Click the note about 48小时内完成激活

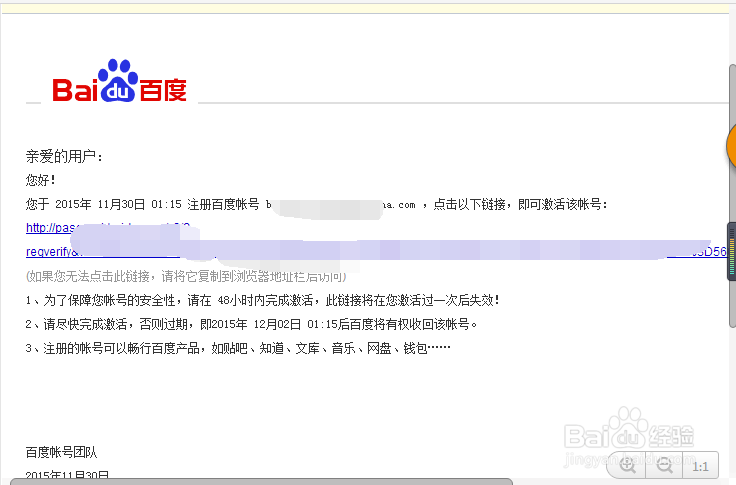(262, 300)
